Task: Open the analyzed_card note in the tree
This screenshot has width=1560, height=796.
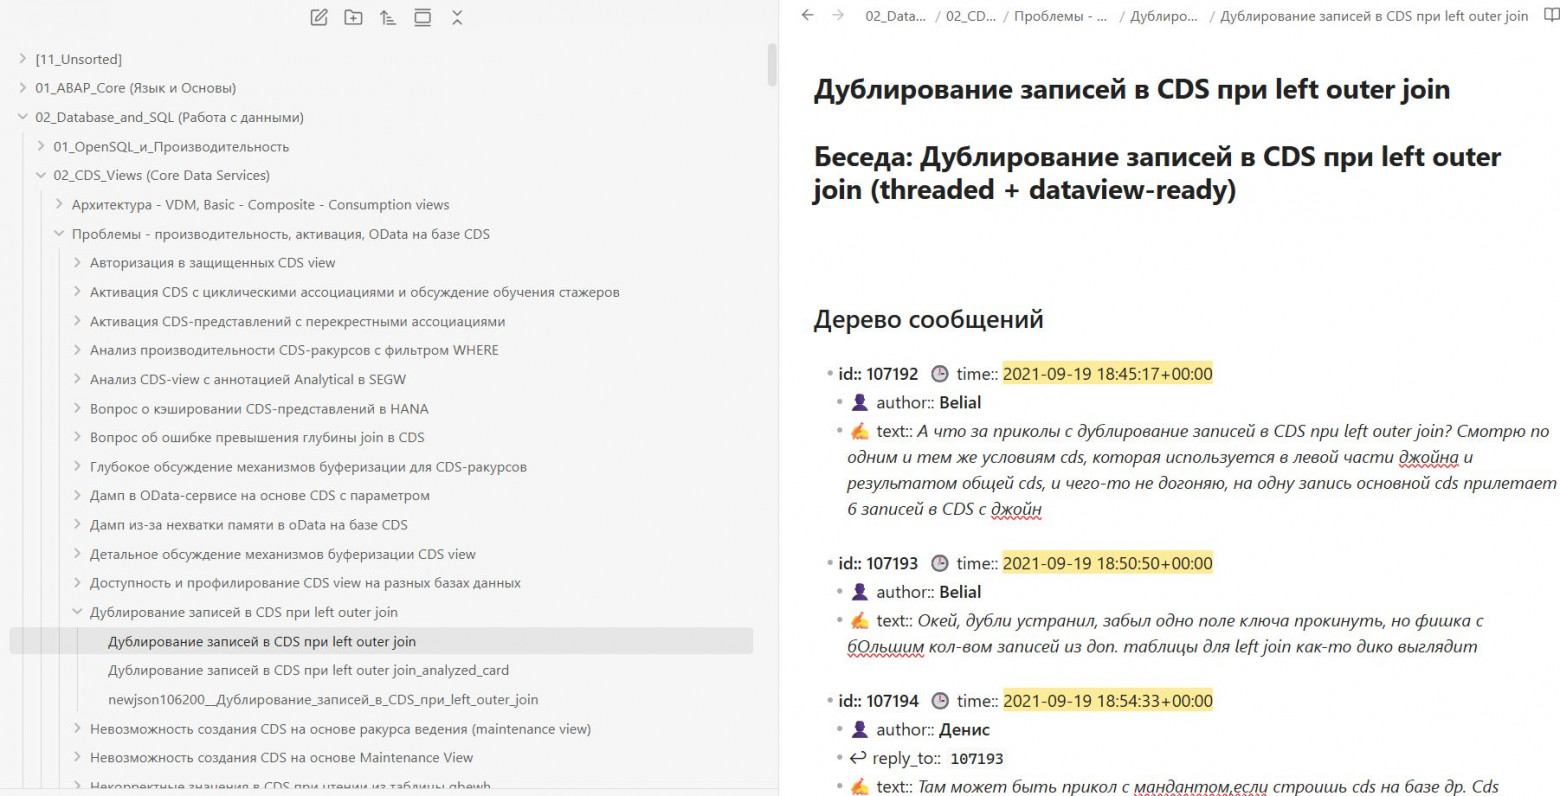Action: (x=308, y=670)
